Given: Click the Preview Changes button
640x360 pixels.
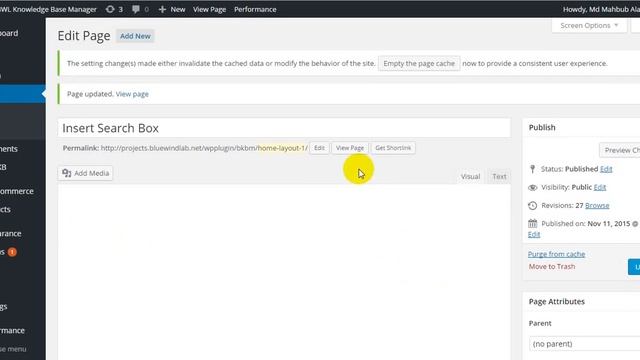Looking at the screenshot, I should (x=620, y=150).
